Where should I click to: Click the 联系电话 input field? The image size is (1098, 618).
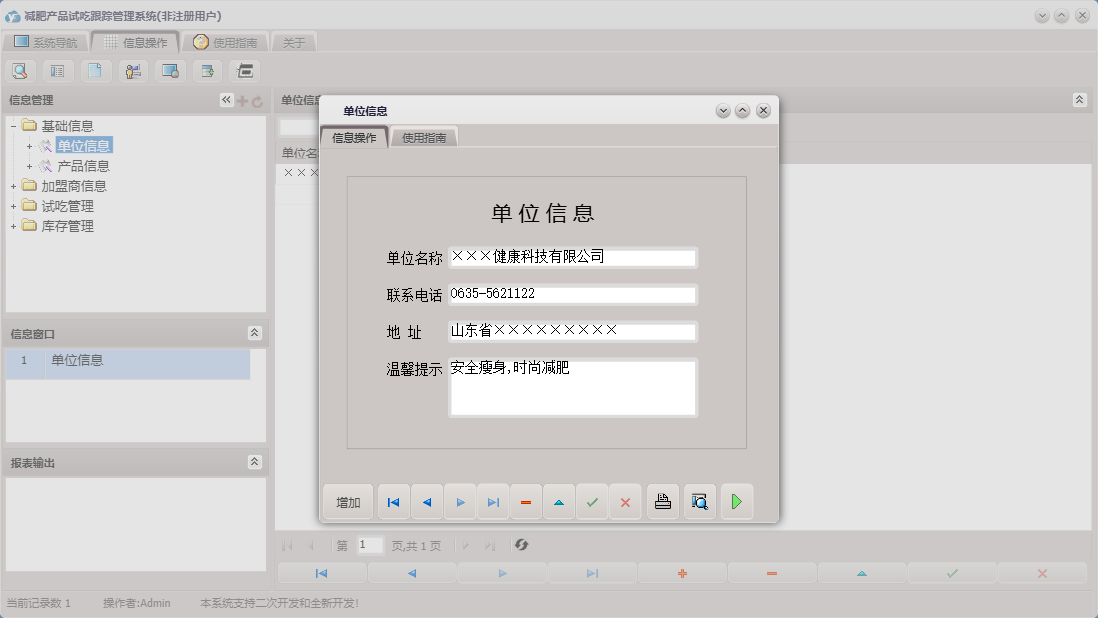[572, 294]
